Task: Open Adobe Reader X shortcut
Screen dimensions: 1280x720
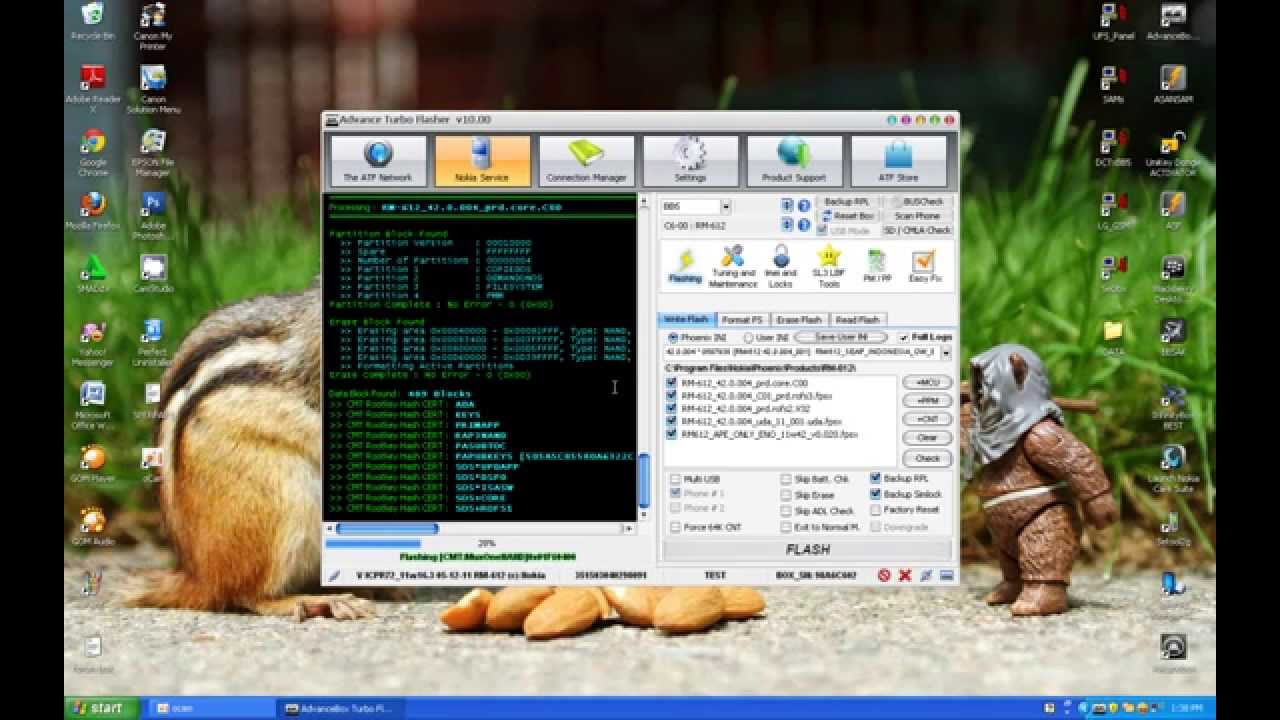Action: tap(93, 89)
